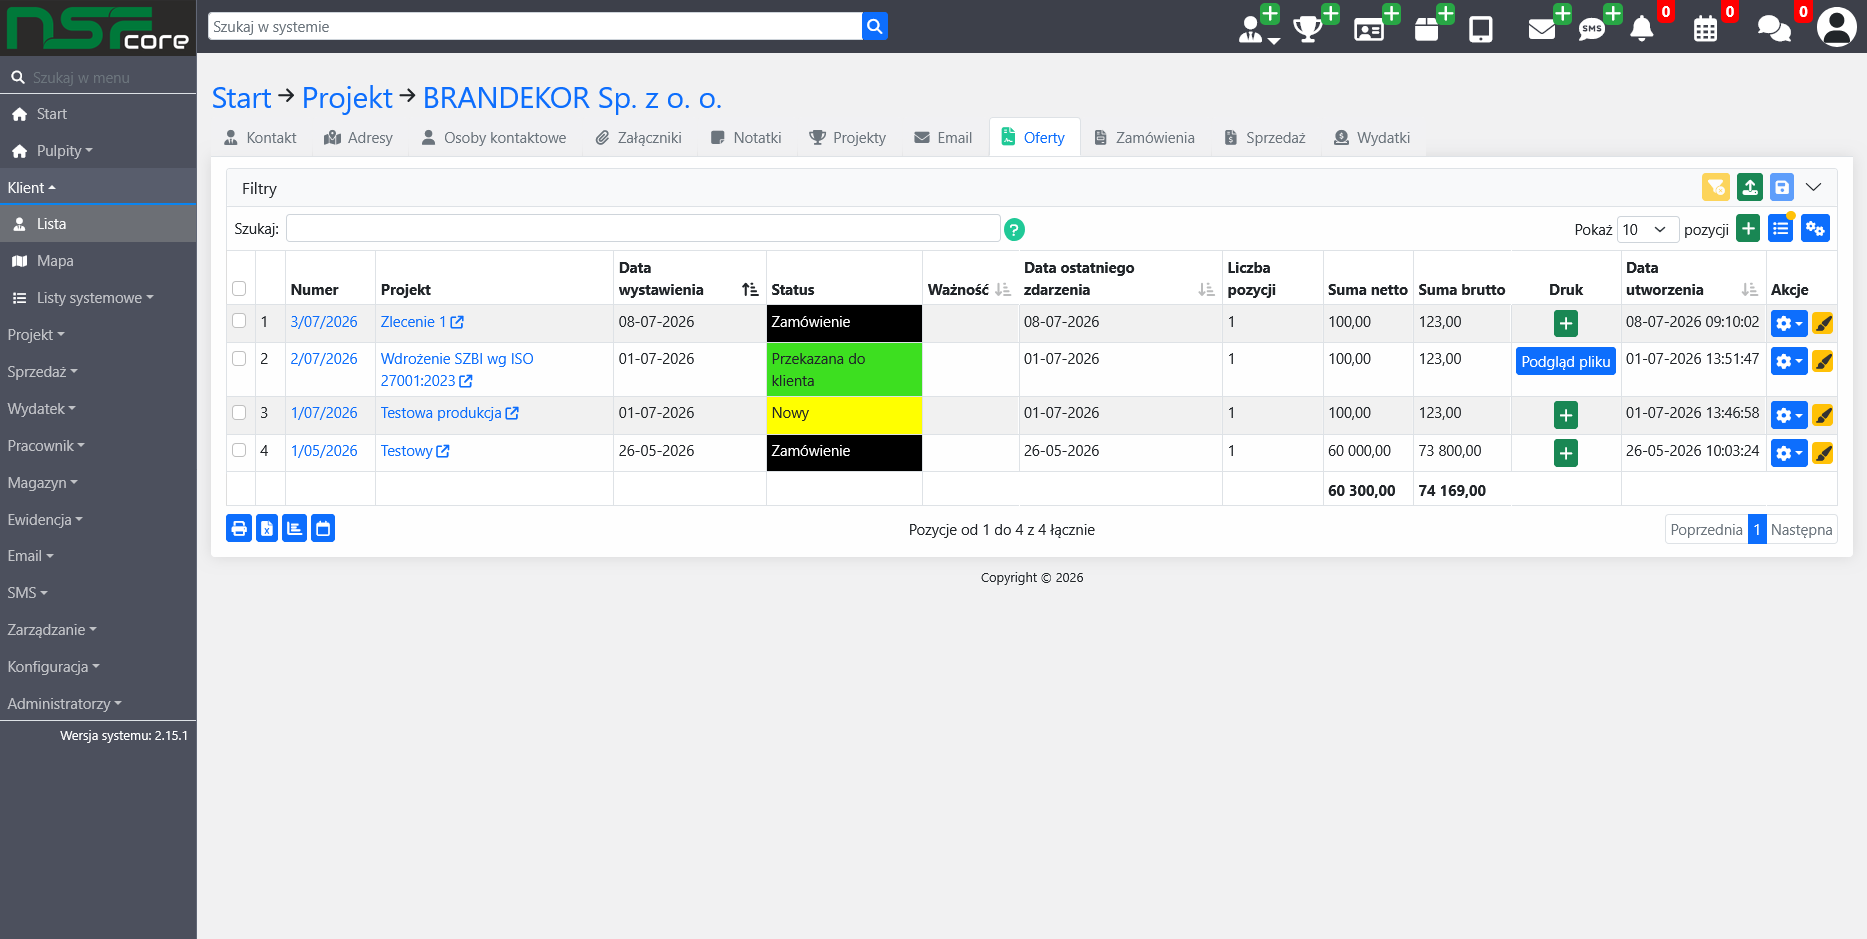Click into the Szukaj filter input field

[643, 229]
